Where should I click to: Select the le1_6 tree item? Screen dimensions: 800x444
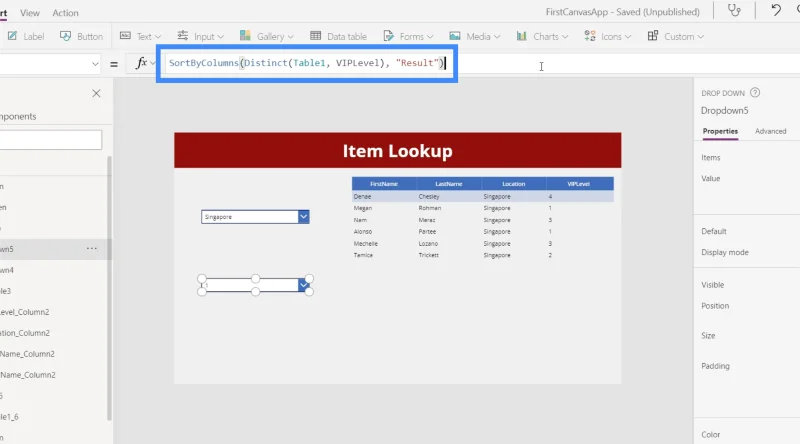point(9,416)
